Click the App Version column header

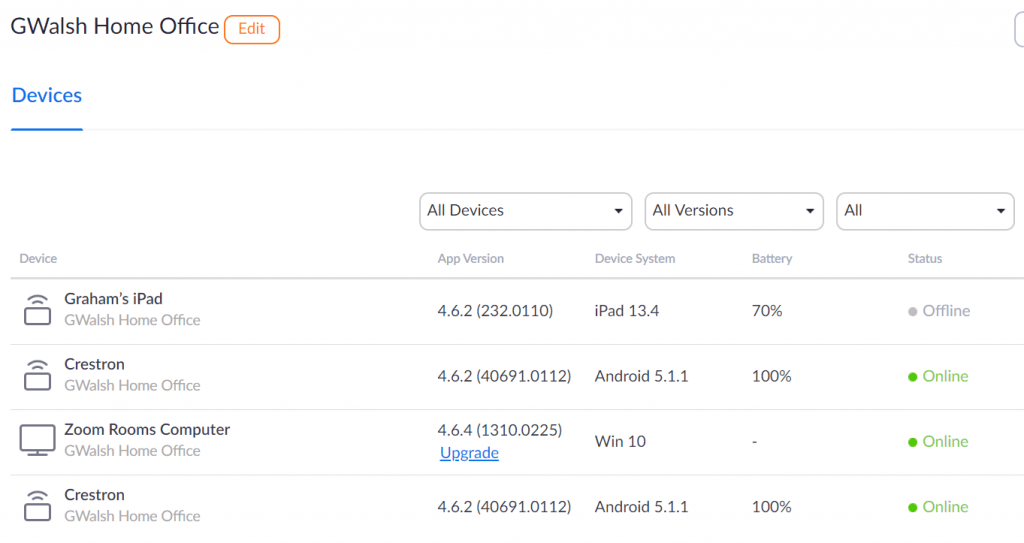pyautogui.click(x=470, y=259)
